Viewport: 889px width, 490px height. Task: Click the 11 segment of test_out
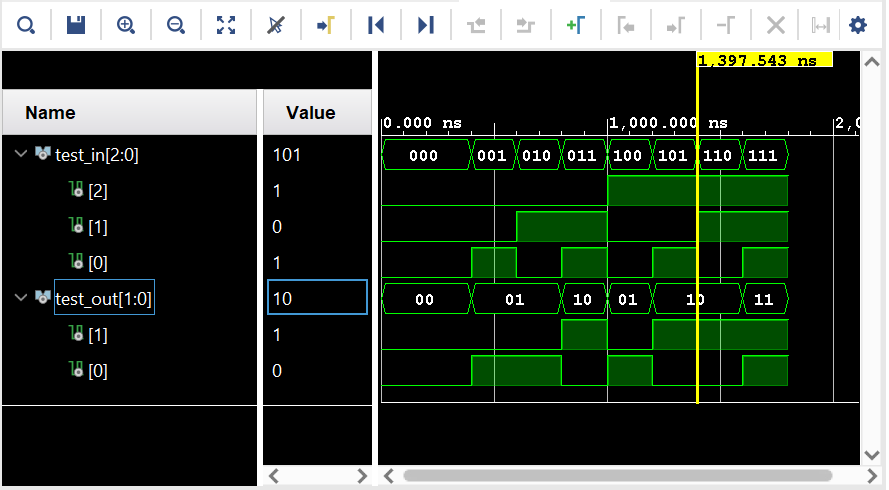coord(765,299)
